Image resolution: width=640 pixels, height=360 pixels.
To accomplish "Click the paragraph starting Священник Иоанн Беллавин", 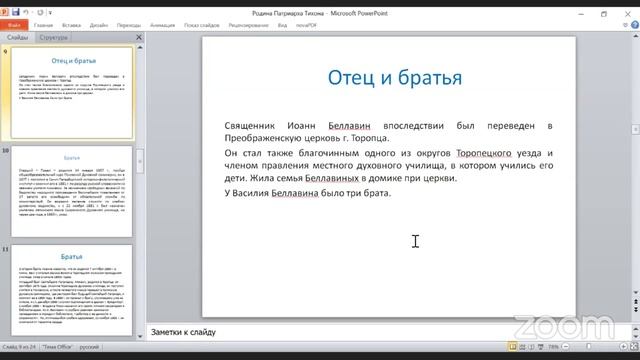I will pos(389,131).
